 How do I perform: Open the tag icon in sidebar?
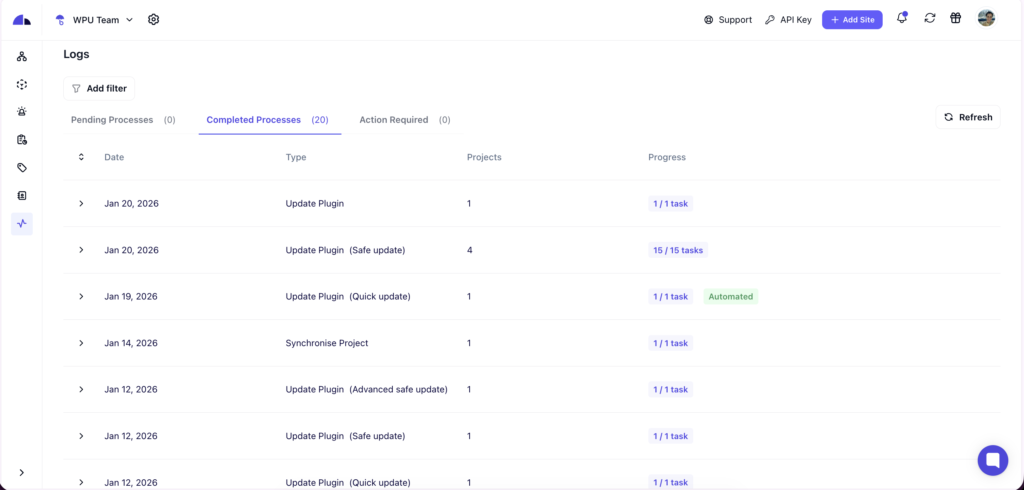click(x=22, y=168)
